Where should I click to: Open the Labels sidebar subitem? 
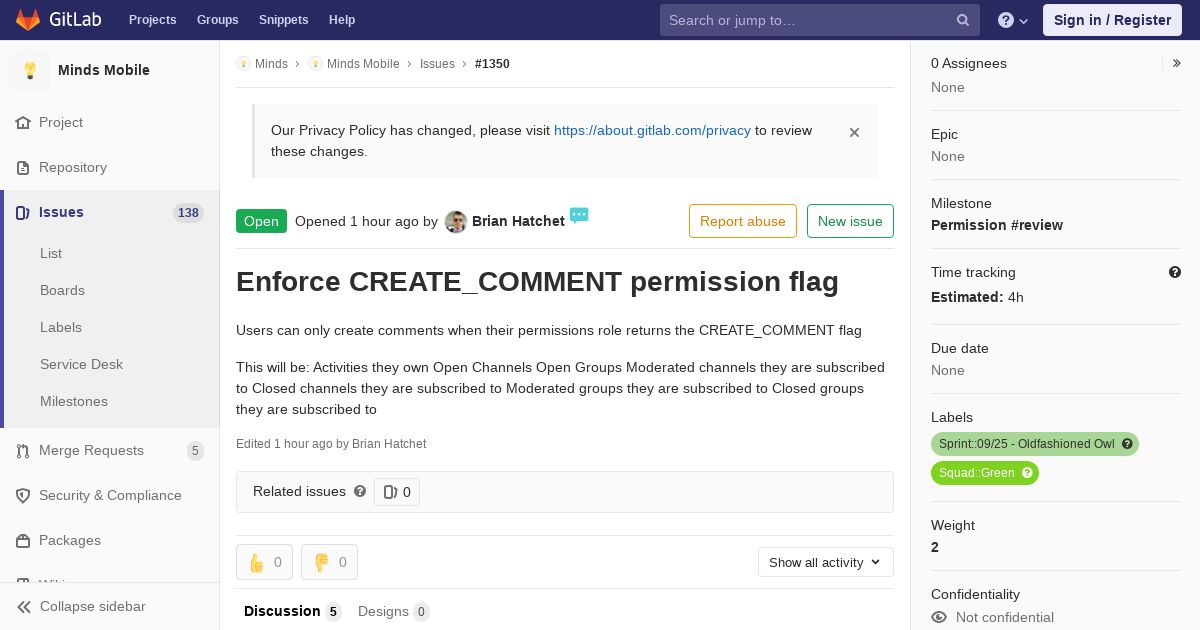[61, 327]
